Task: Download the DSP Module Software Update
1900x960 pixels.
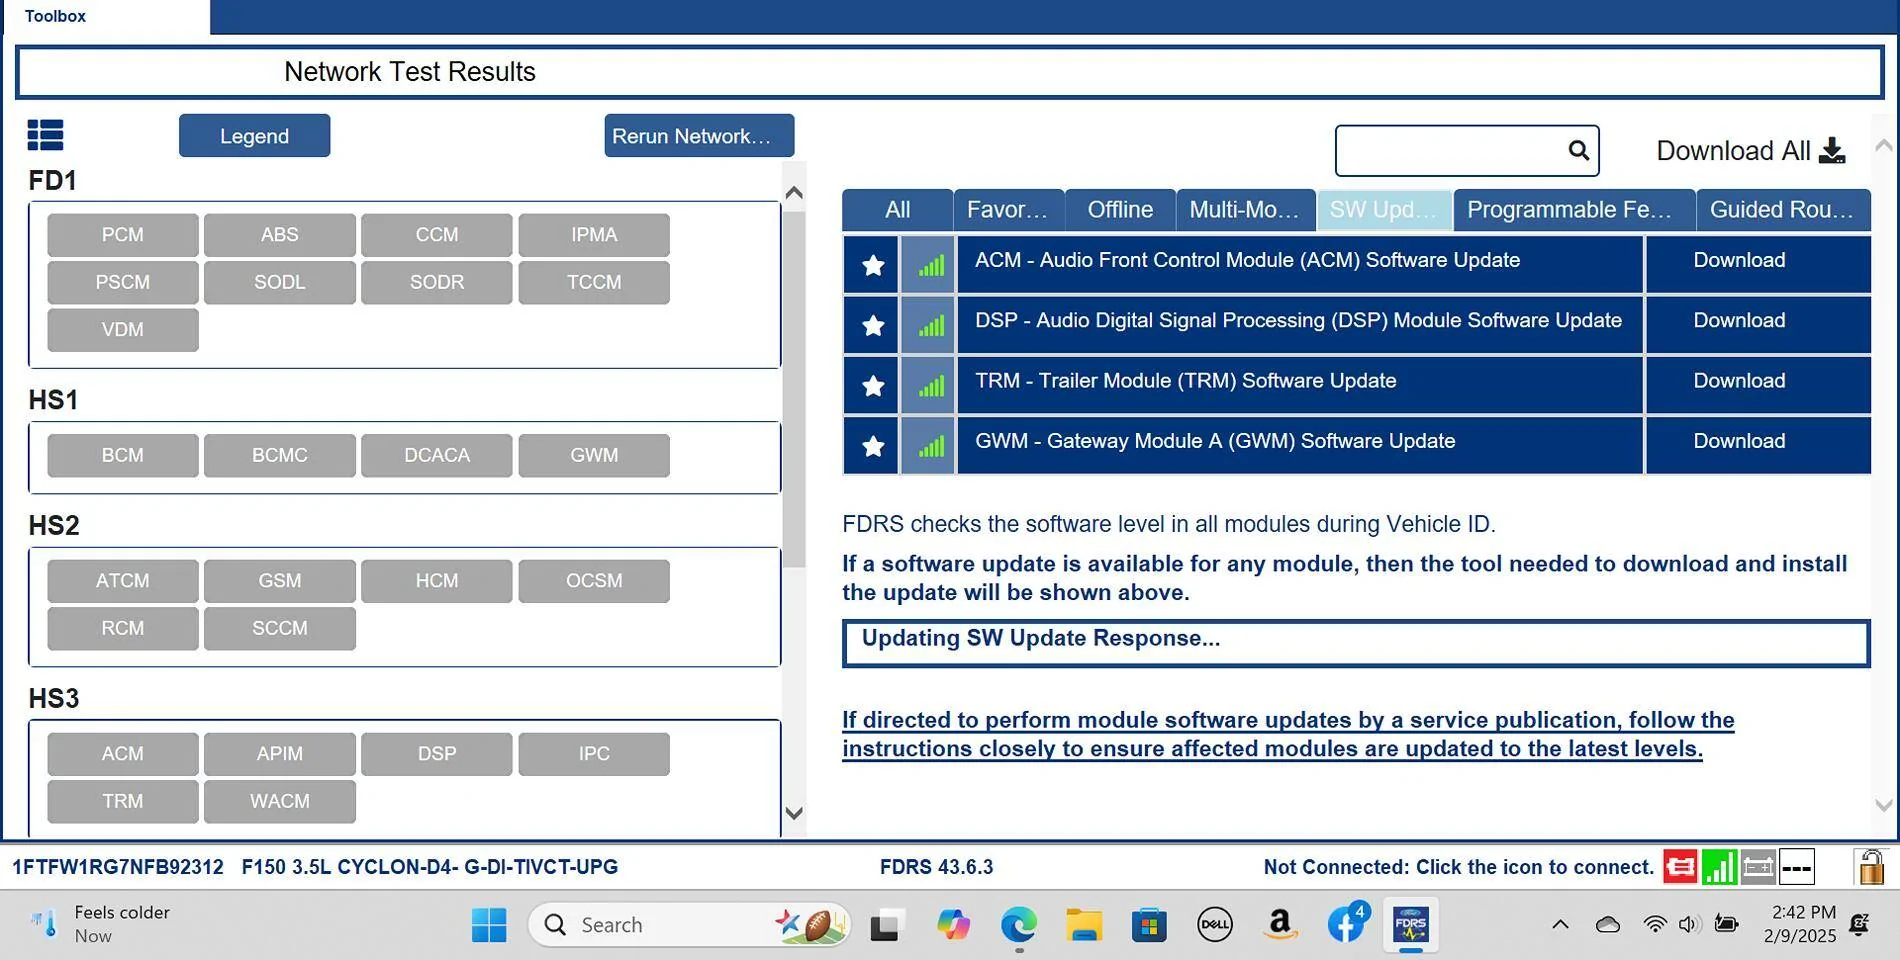Action: pyautogui.click(x=1758, y=325)
